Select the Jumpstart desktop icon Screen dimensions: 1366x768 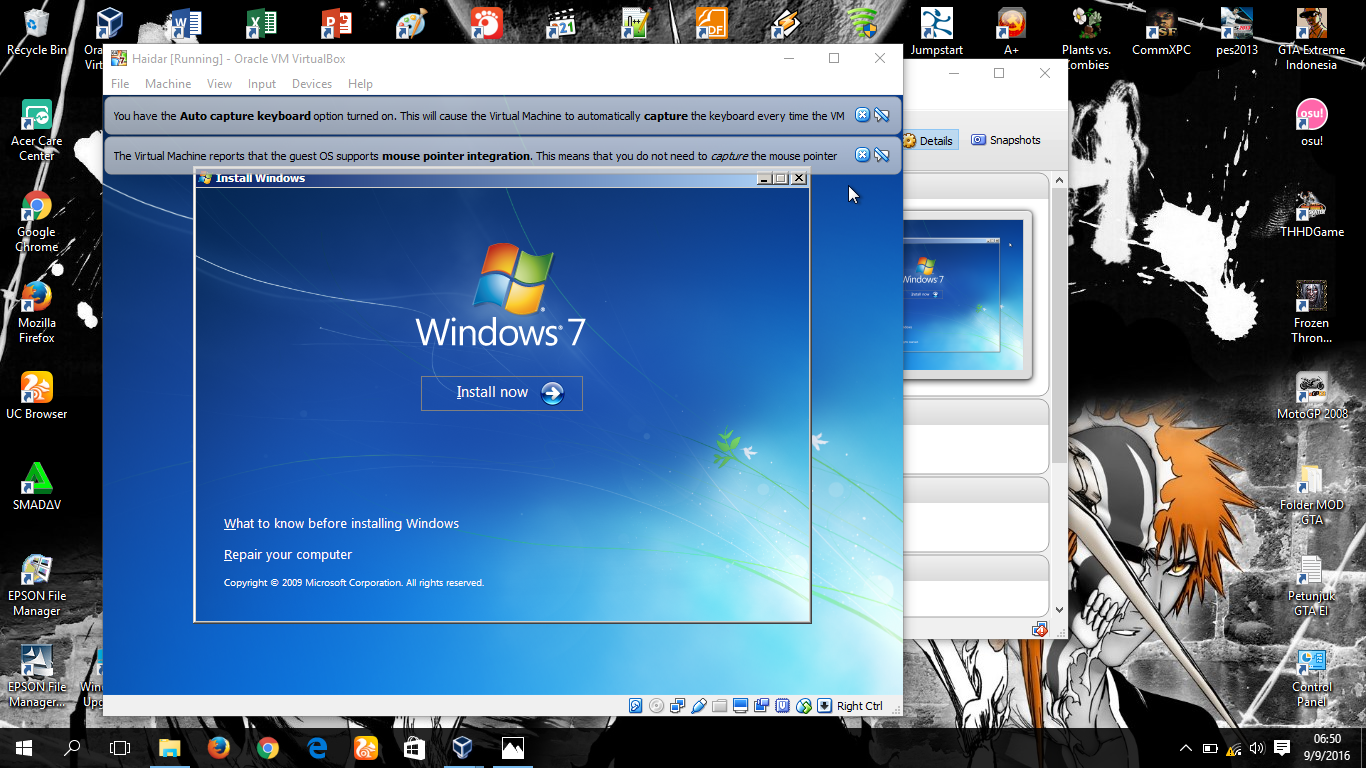pyautogui.click(x=937, y=31)
